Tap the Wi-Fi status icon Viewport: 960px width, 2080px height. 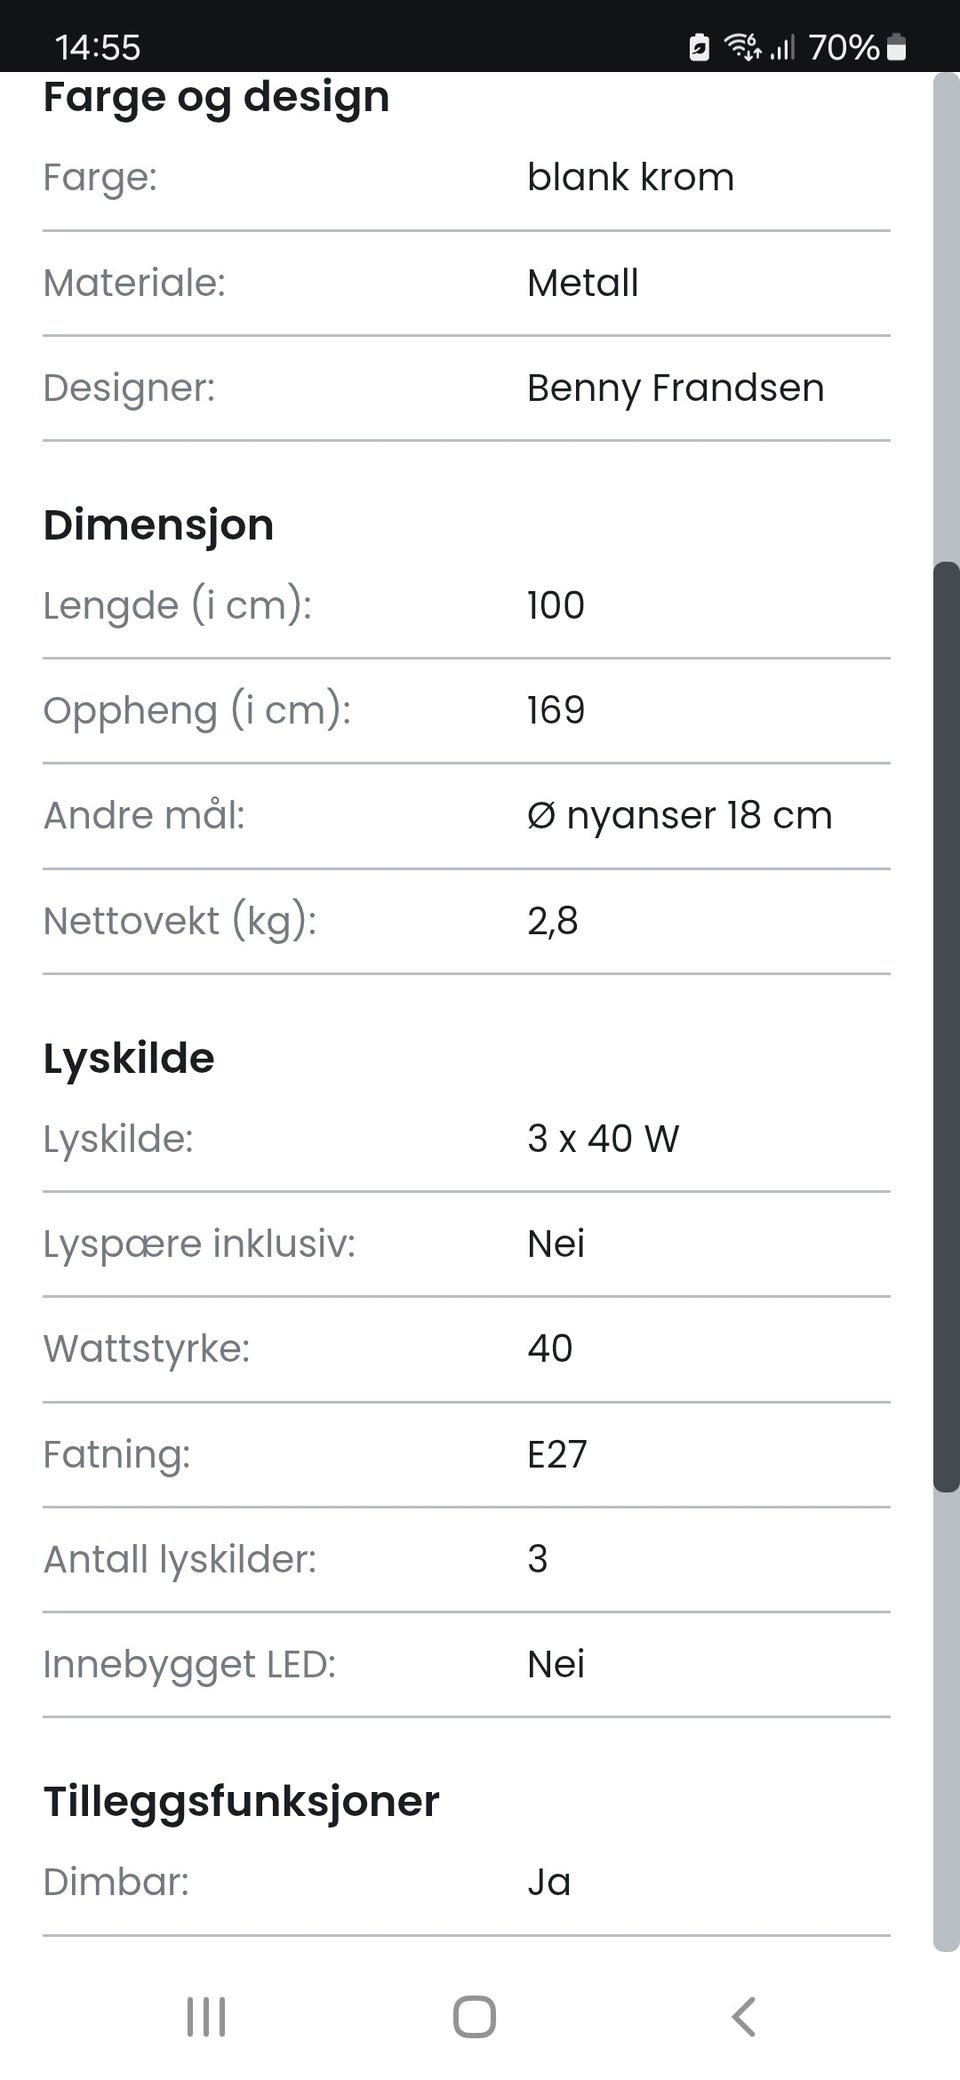point(741,46)
